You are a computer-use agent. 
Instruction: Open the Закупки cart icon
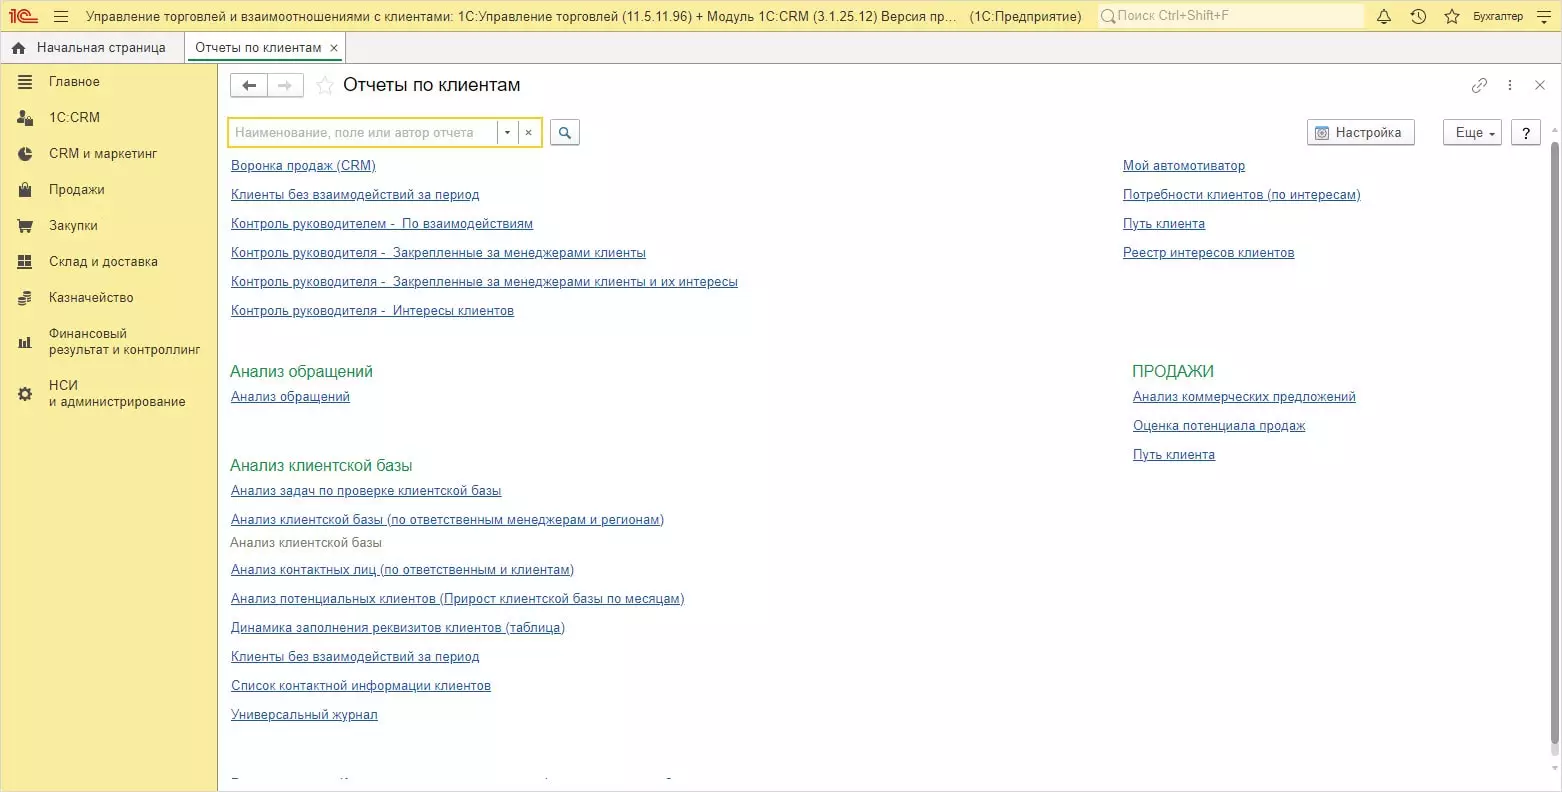point(25,226)
